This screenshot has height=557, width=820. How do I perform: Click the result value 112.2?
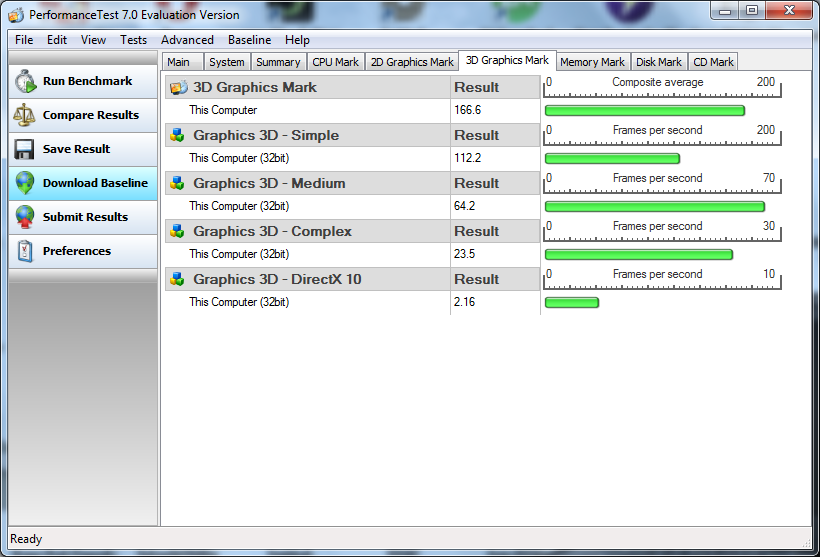(467, 158)
